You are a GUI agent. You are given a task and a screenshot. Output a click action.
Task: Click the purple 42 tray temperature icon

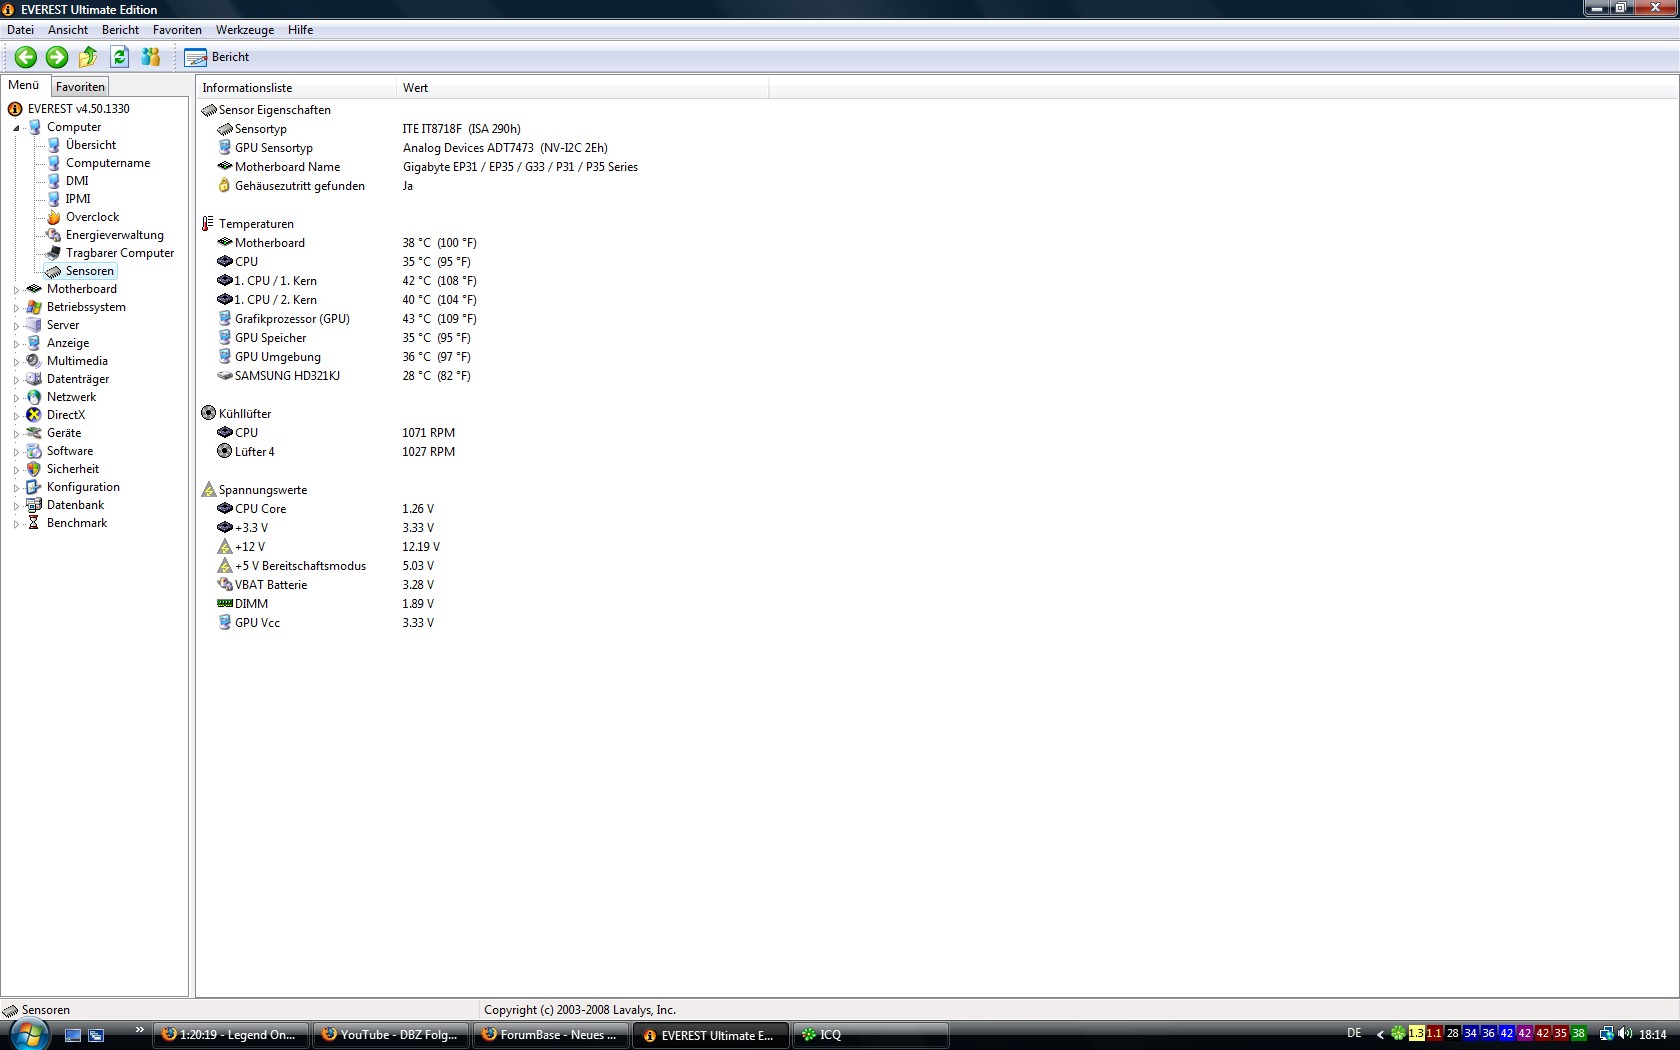[1524, 1034]
